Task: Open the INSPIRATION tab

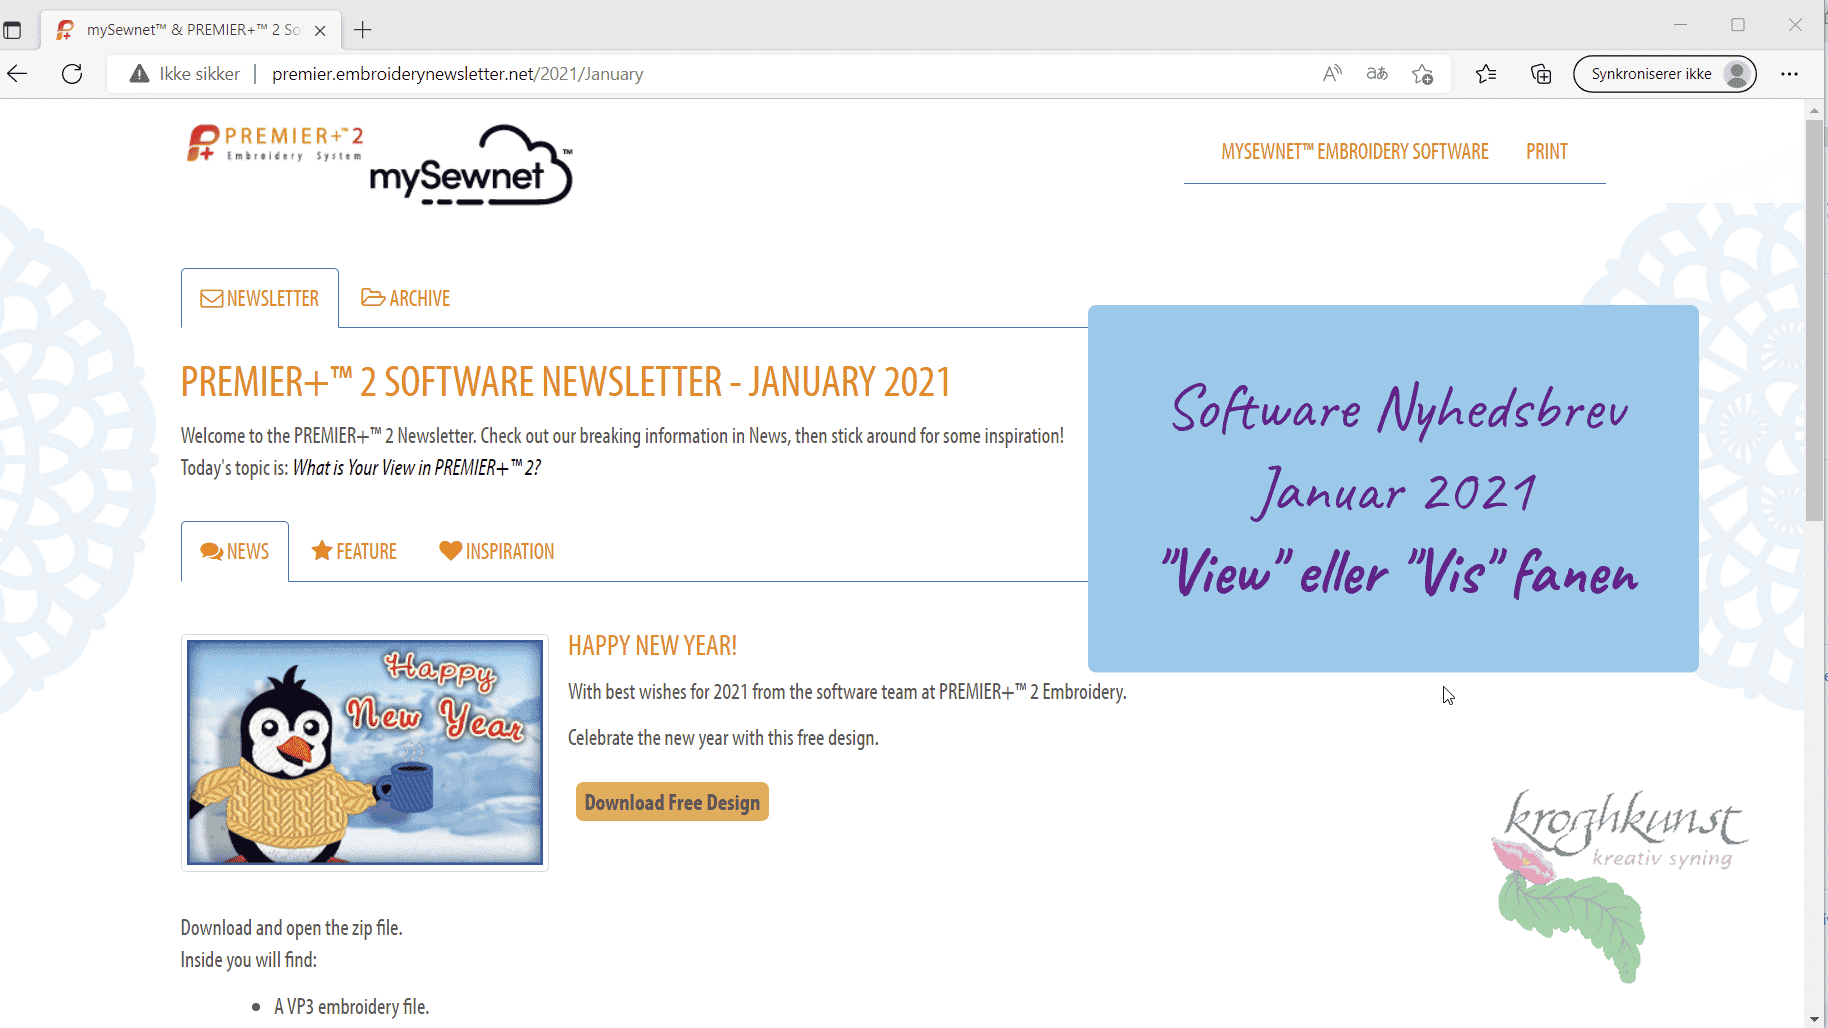Action: (496, 551)
